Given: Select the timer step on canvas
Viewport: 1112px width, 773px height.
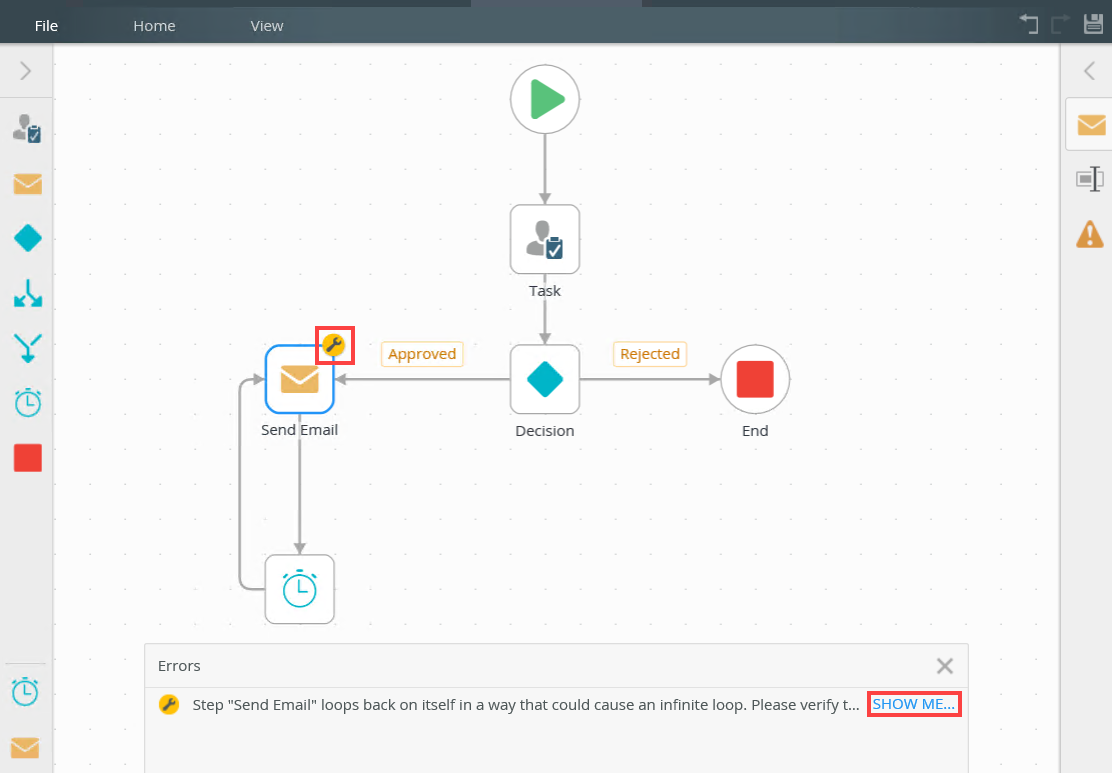Looking at the screenshot, I should [299, 589].
